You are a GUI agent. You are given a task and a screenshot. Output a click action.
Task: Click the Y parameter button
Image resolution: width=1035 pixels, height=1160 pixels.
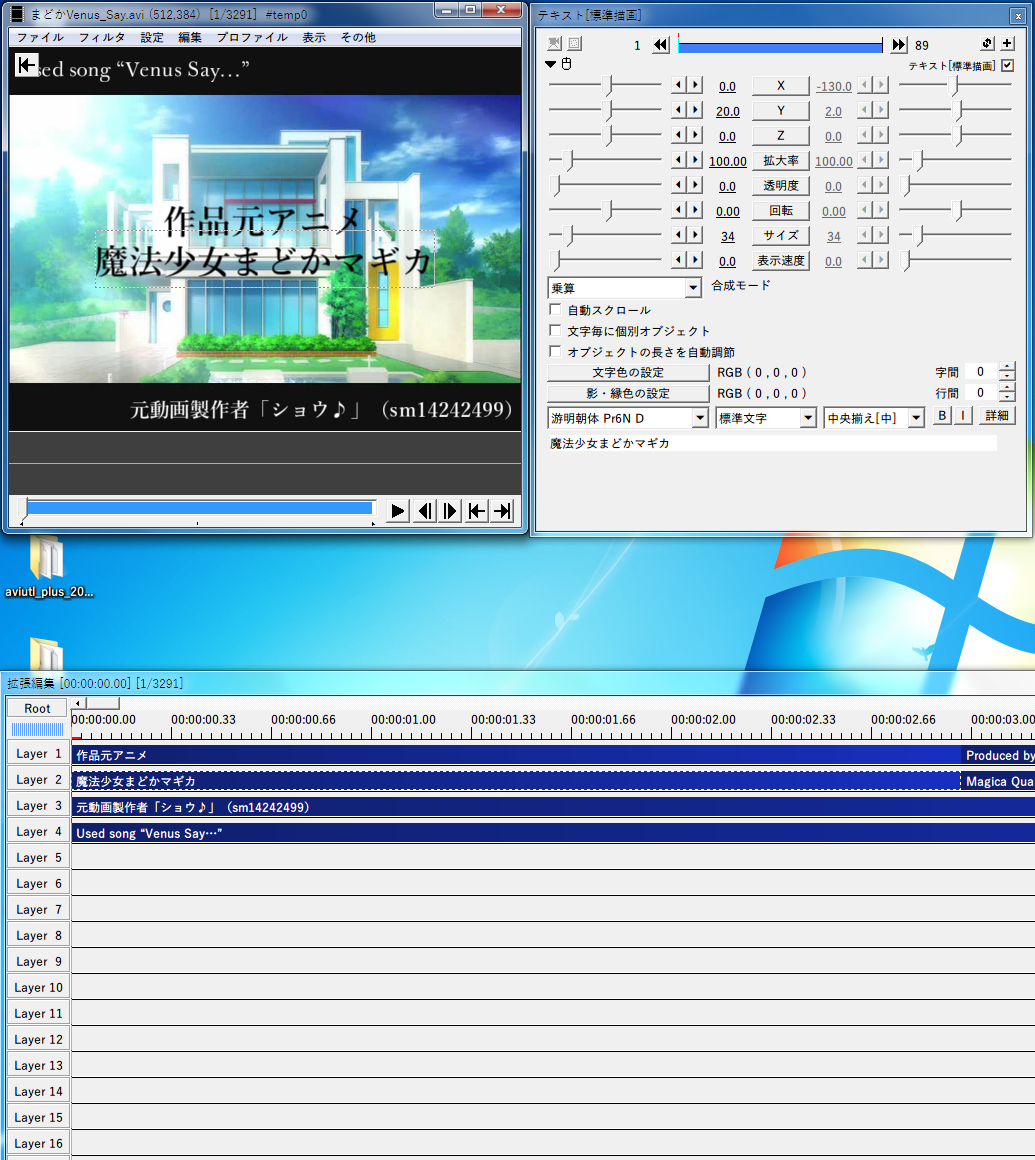pyautogui.click(x=781, y=111)
